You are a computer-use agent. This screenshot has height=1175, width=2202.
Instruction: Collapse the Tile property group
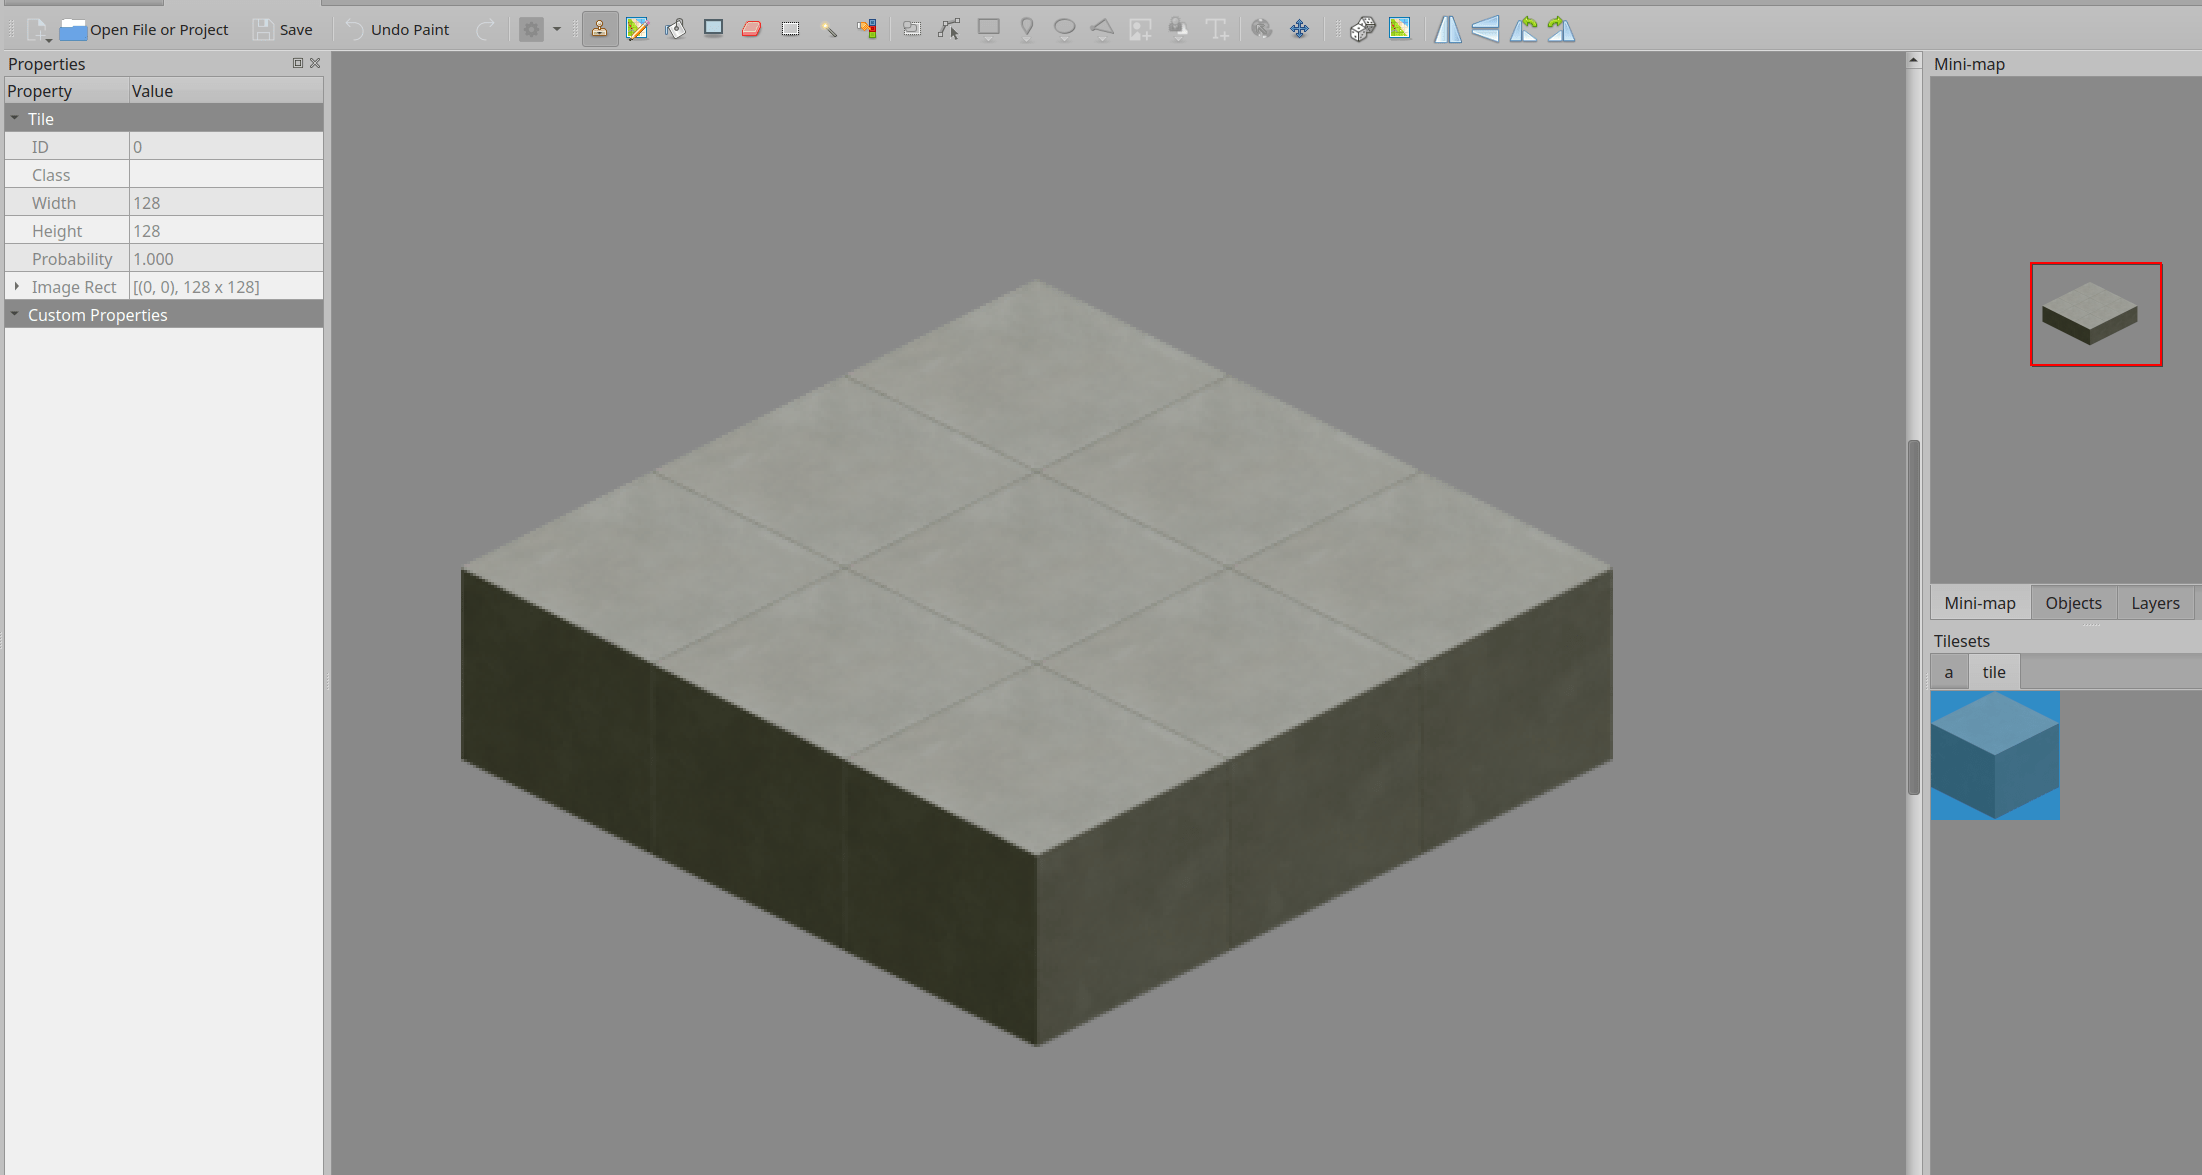[x=15, y=119]
